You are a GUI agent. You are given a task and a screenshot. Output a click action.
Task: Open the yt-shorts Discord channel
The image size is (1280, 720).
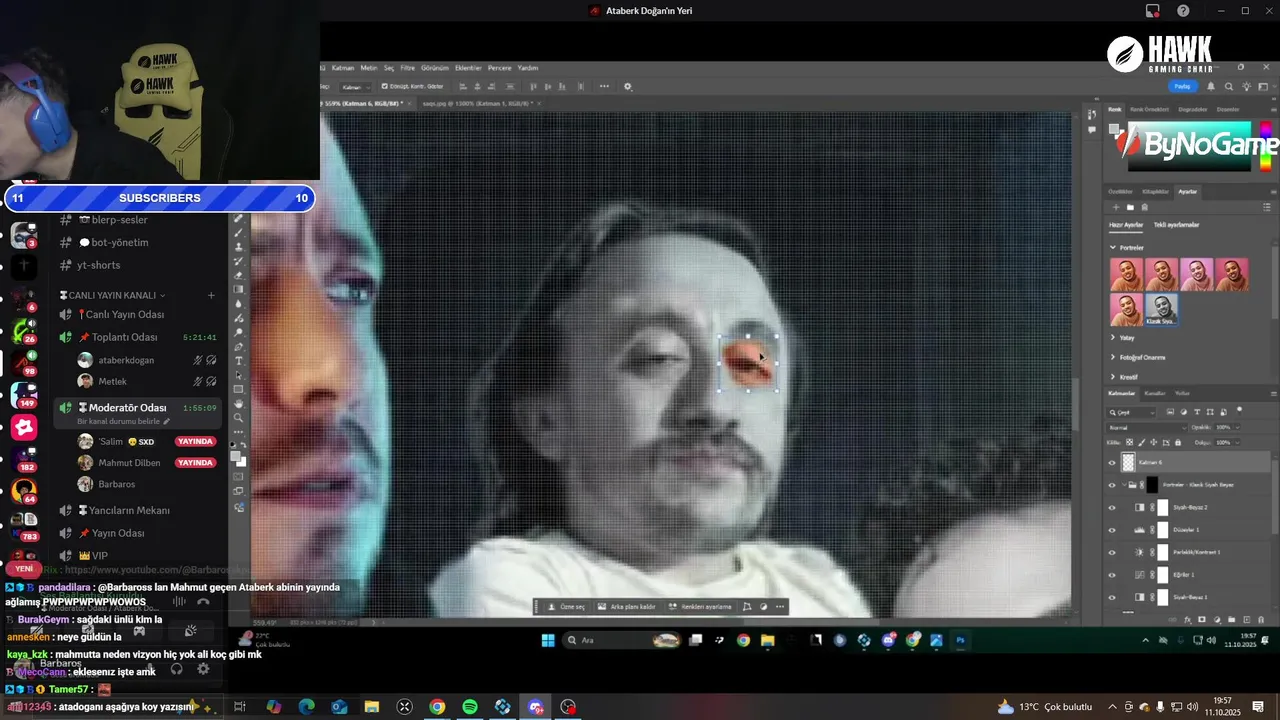[99, 265]
